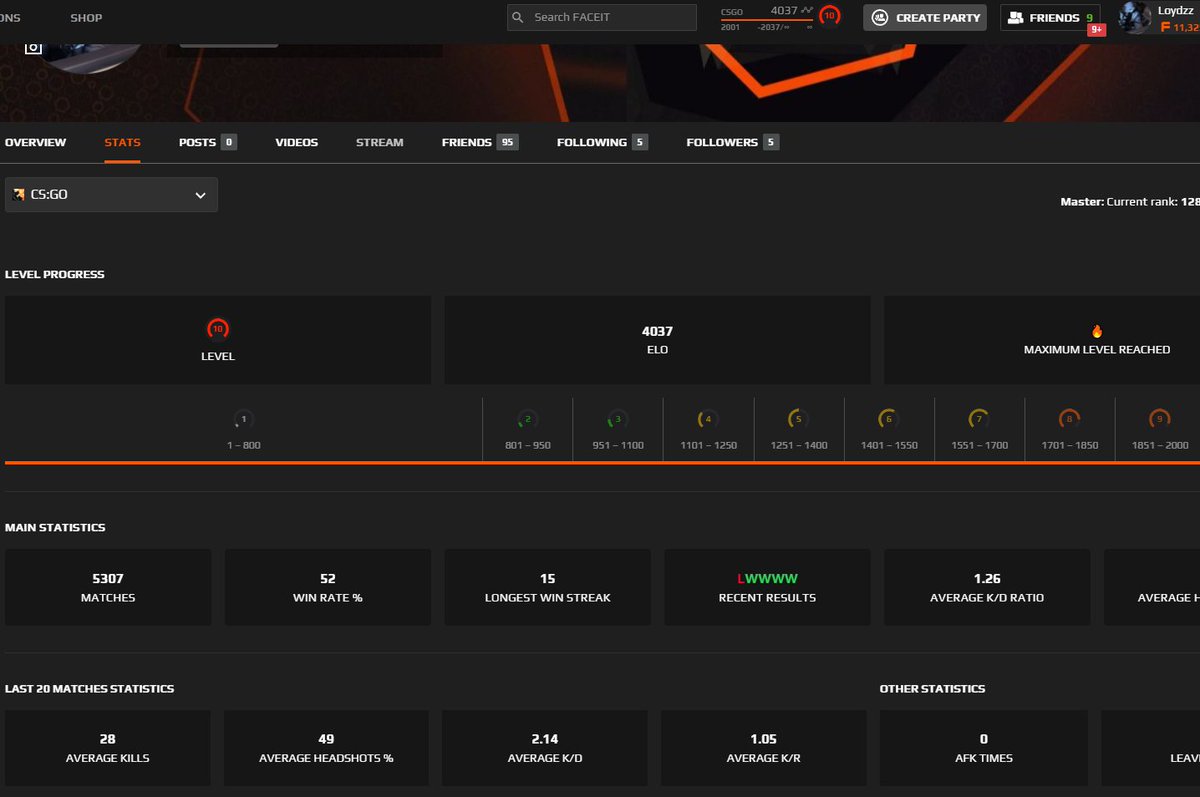Click the 1.05 AVERAGE K/R card
Viewport: 1200px width, 797px height.
click(764, 748)
